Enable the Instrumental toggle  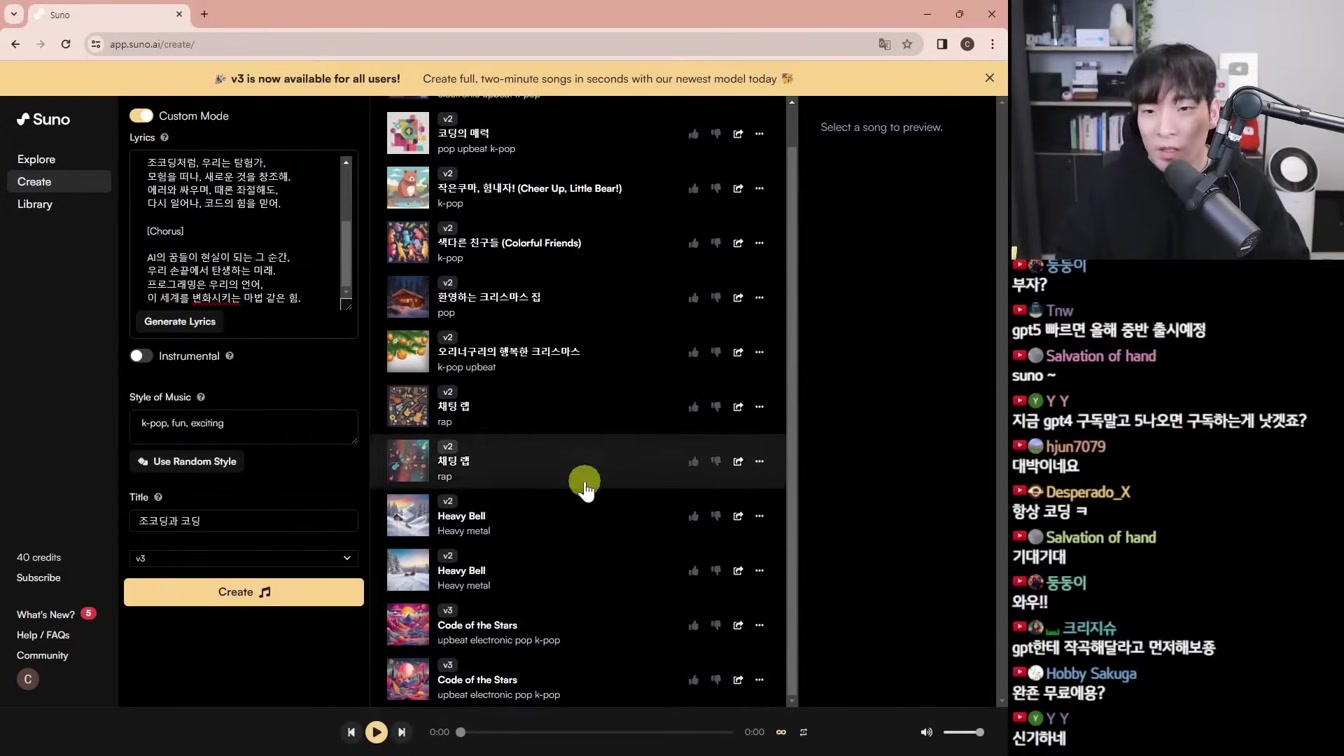[x=141, y=356]
